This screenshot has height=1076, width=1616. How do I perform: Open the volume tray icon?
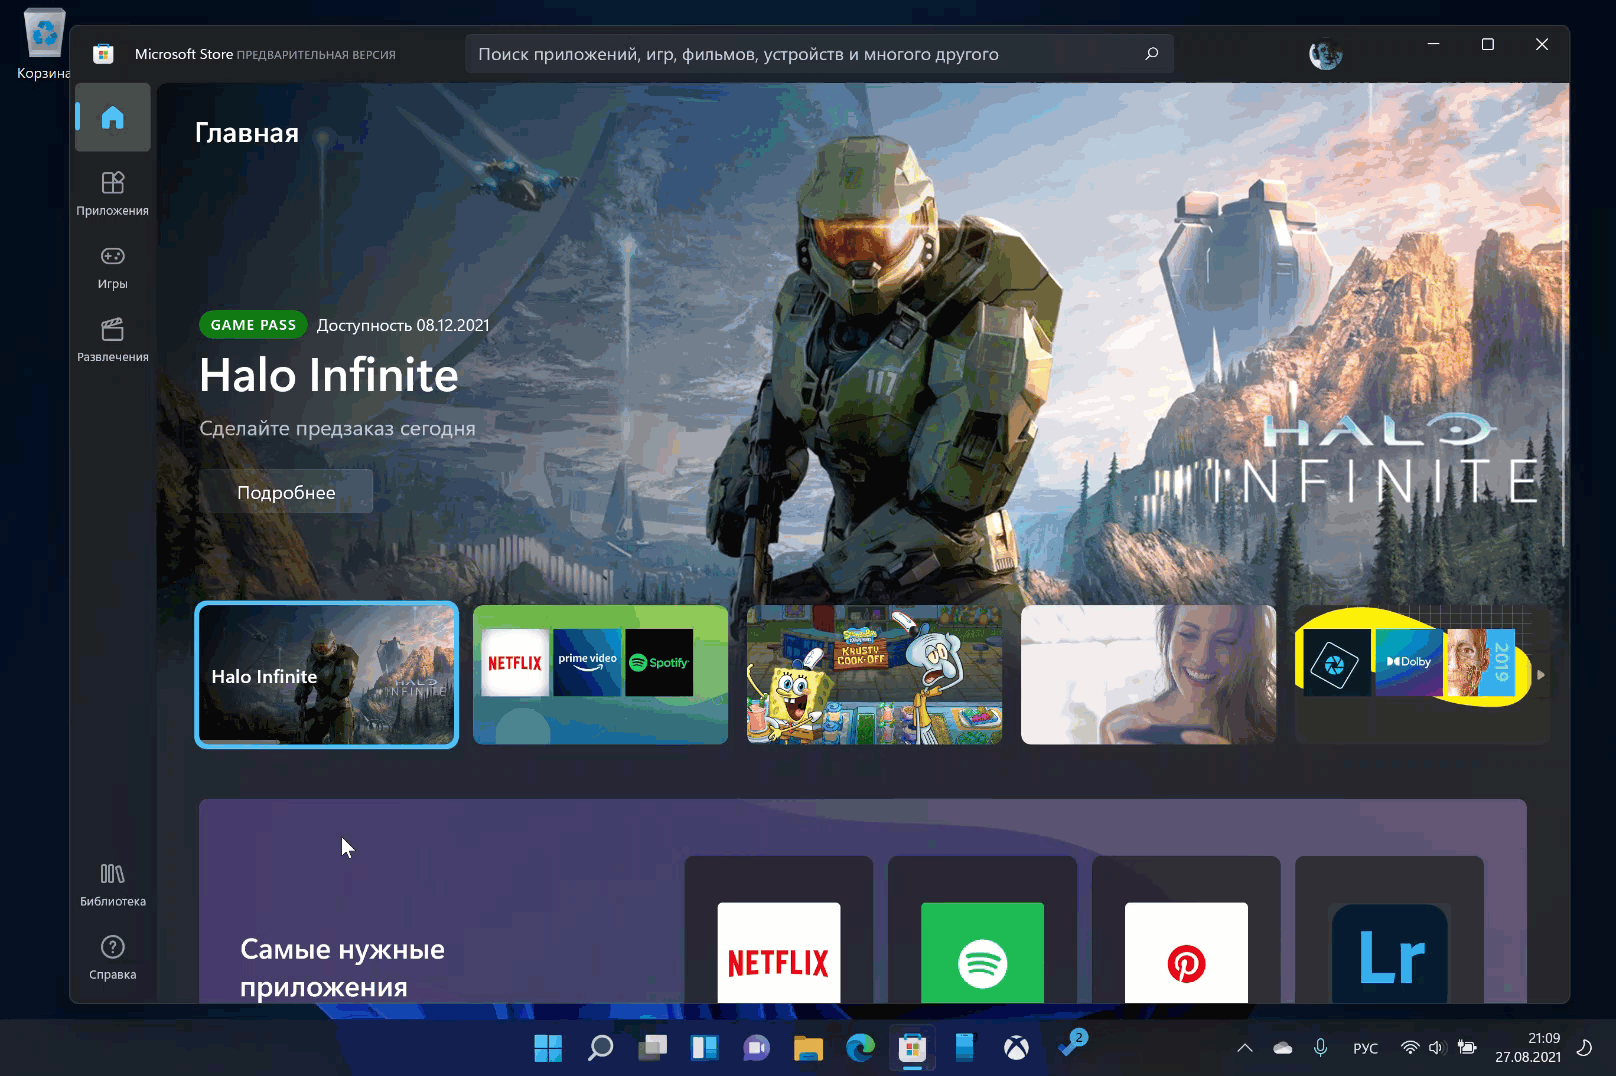coord(1437,1048)
